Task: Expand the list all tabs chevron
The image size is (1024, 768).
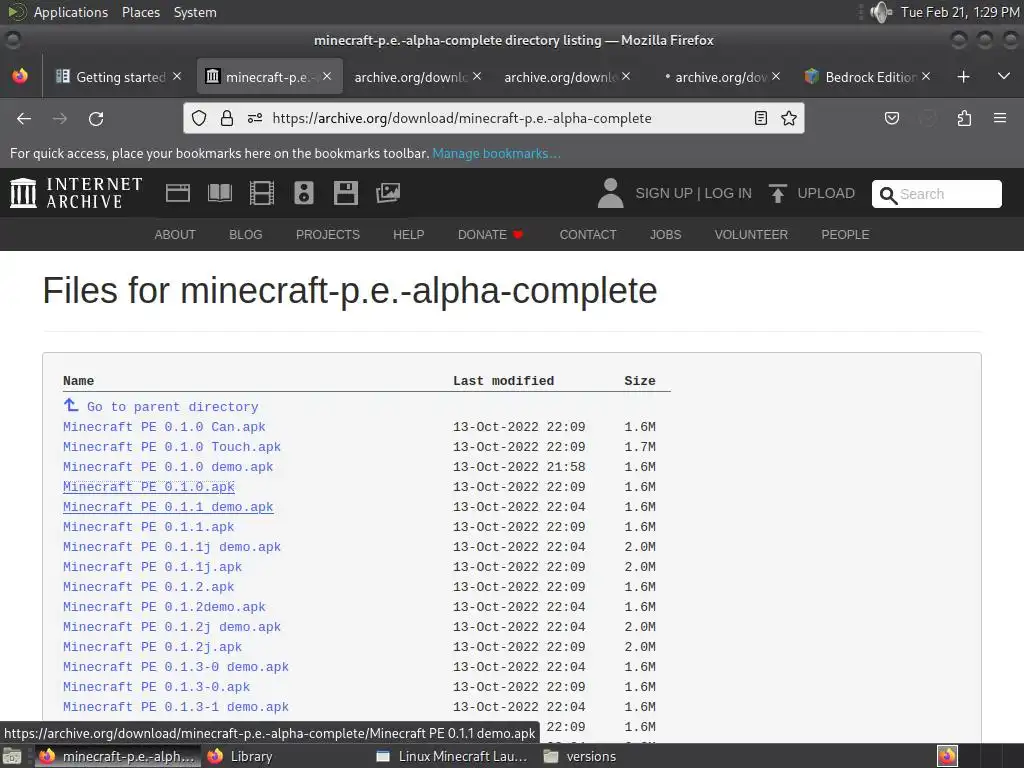Action: coord(1004,76)
